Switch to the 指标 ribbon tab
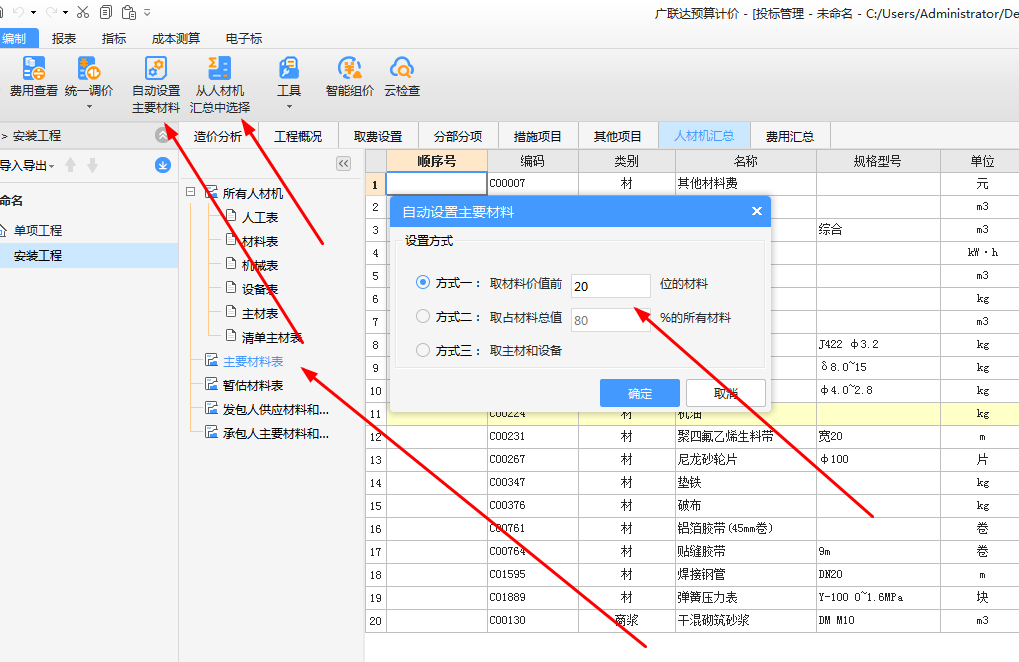 (x=114, y=38)
